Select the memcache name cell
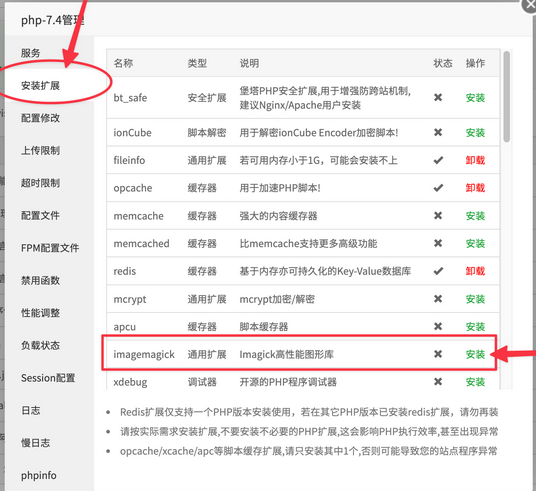This screenshot has height=491, width=536. 138,216
